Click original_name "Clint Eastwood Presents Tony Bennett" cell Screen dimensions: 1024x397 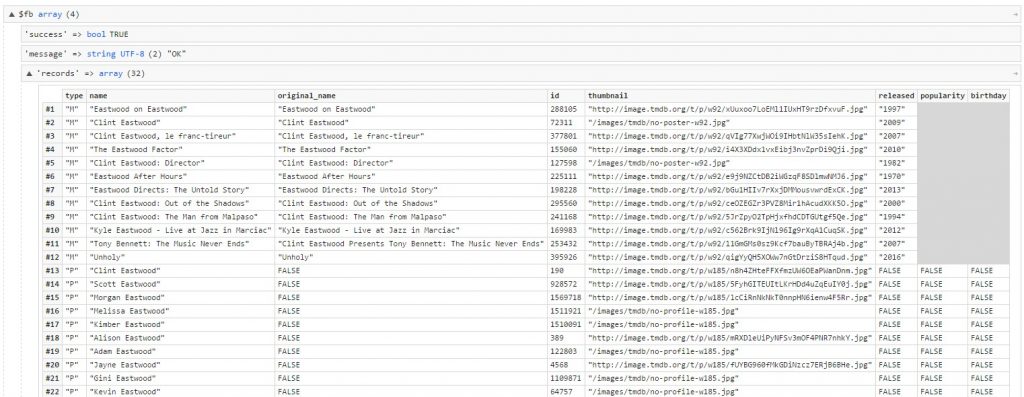(x=411, y=244)
